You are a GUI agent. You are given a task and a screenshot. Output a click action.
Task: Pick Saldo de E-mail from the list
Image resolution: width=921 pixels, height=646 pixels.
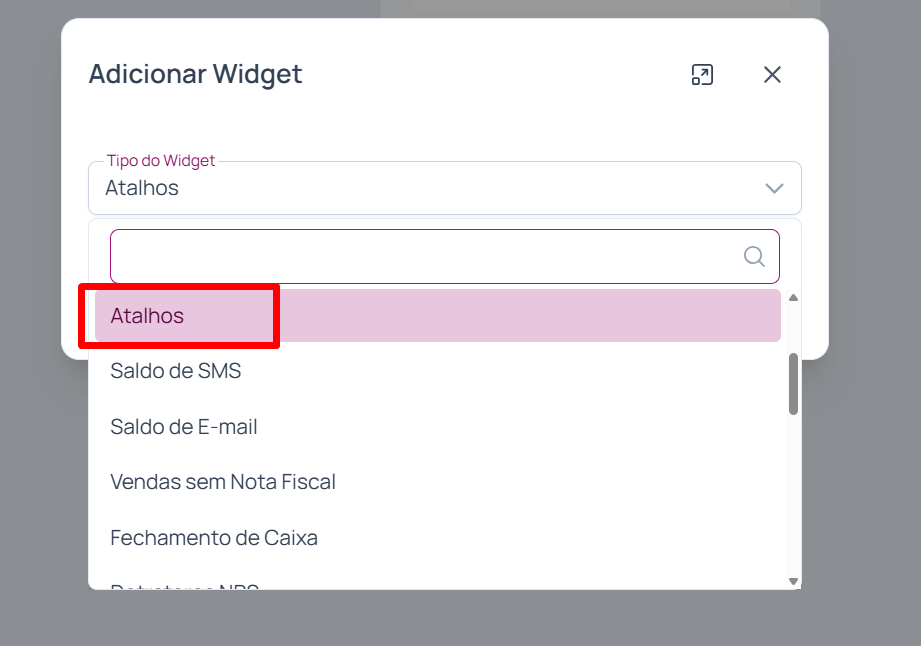184,427
